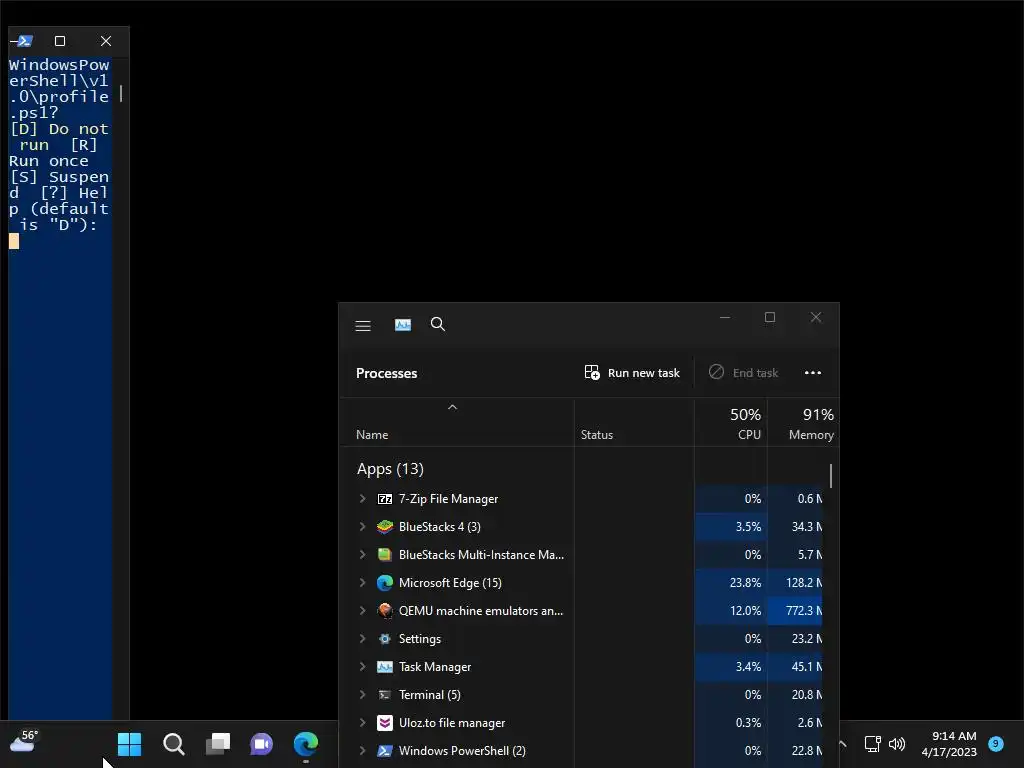Expand the 7-Zip File Manager process
The height and width of the screenshot is (768, 1024).
(362, 498)
